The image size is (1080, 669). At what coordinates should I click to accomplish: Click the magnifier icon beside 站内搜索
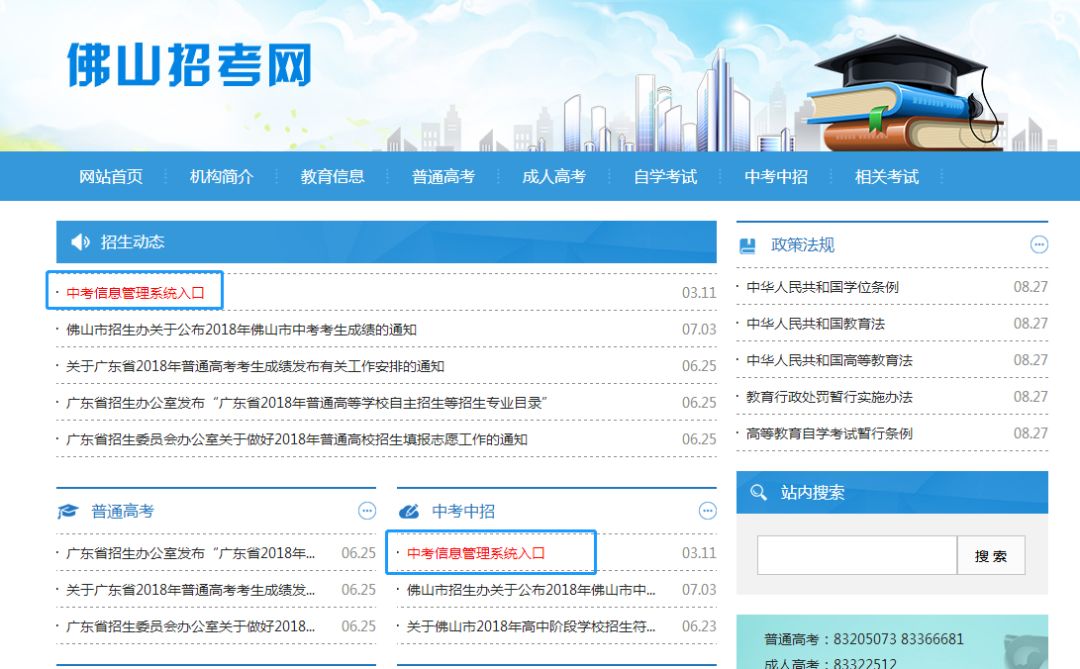(759, 492)
